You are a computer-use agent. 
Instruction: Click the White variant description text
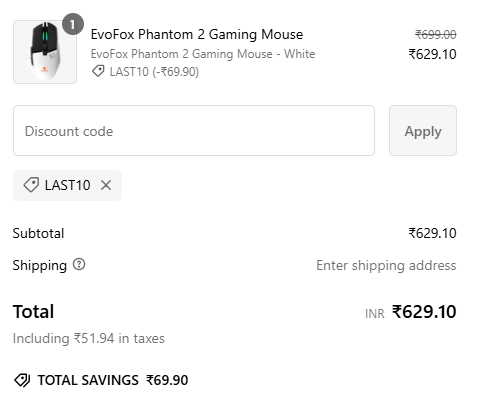tap(203, 54)
